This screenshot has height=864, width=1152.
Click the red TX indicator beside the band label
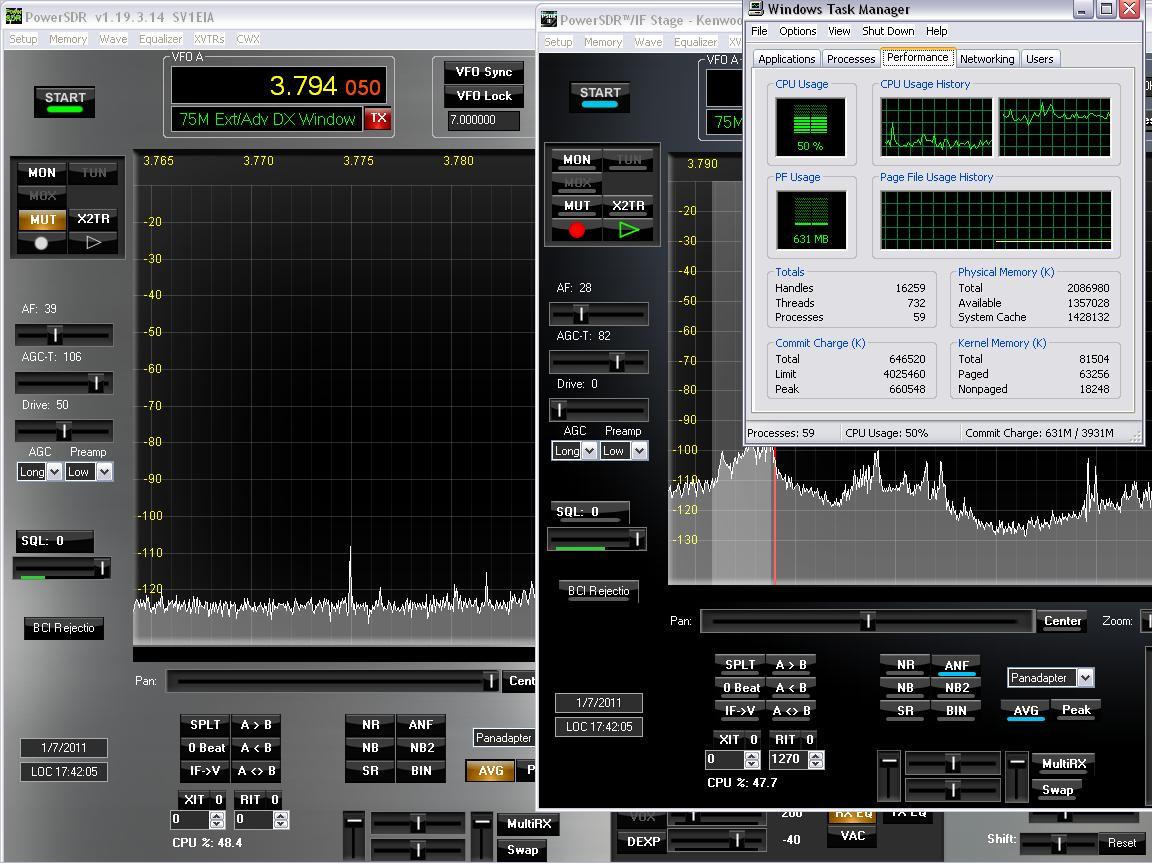pos(378,118)
